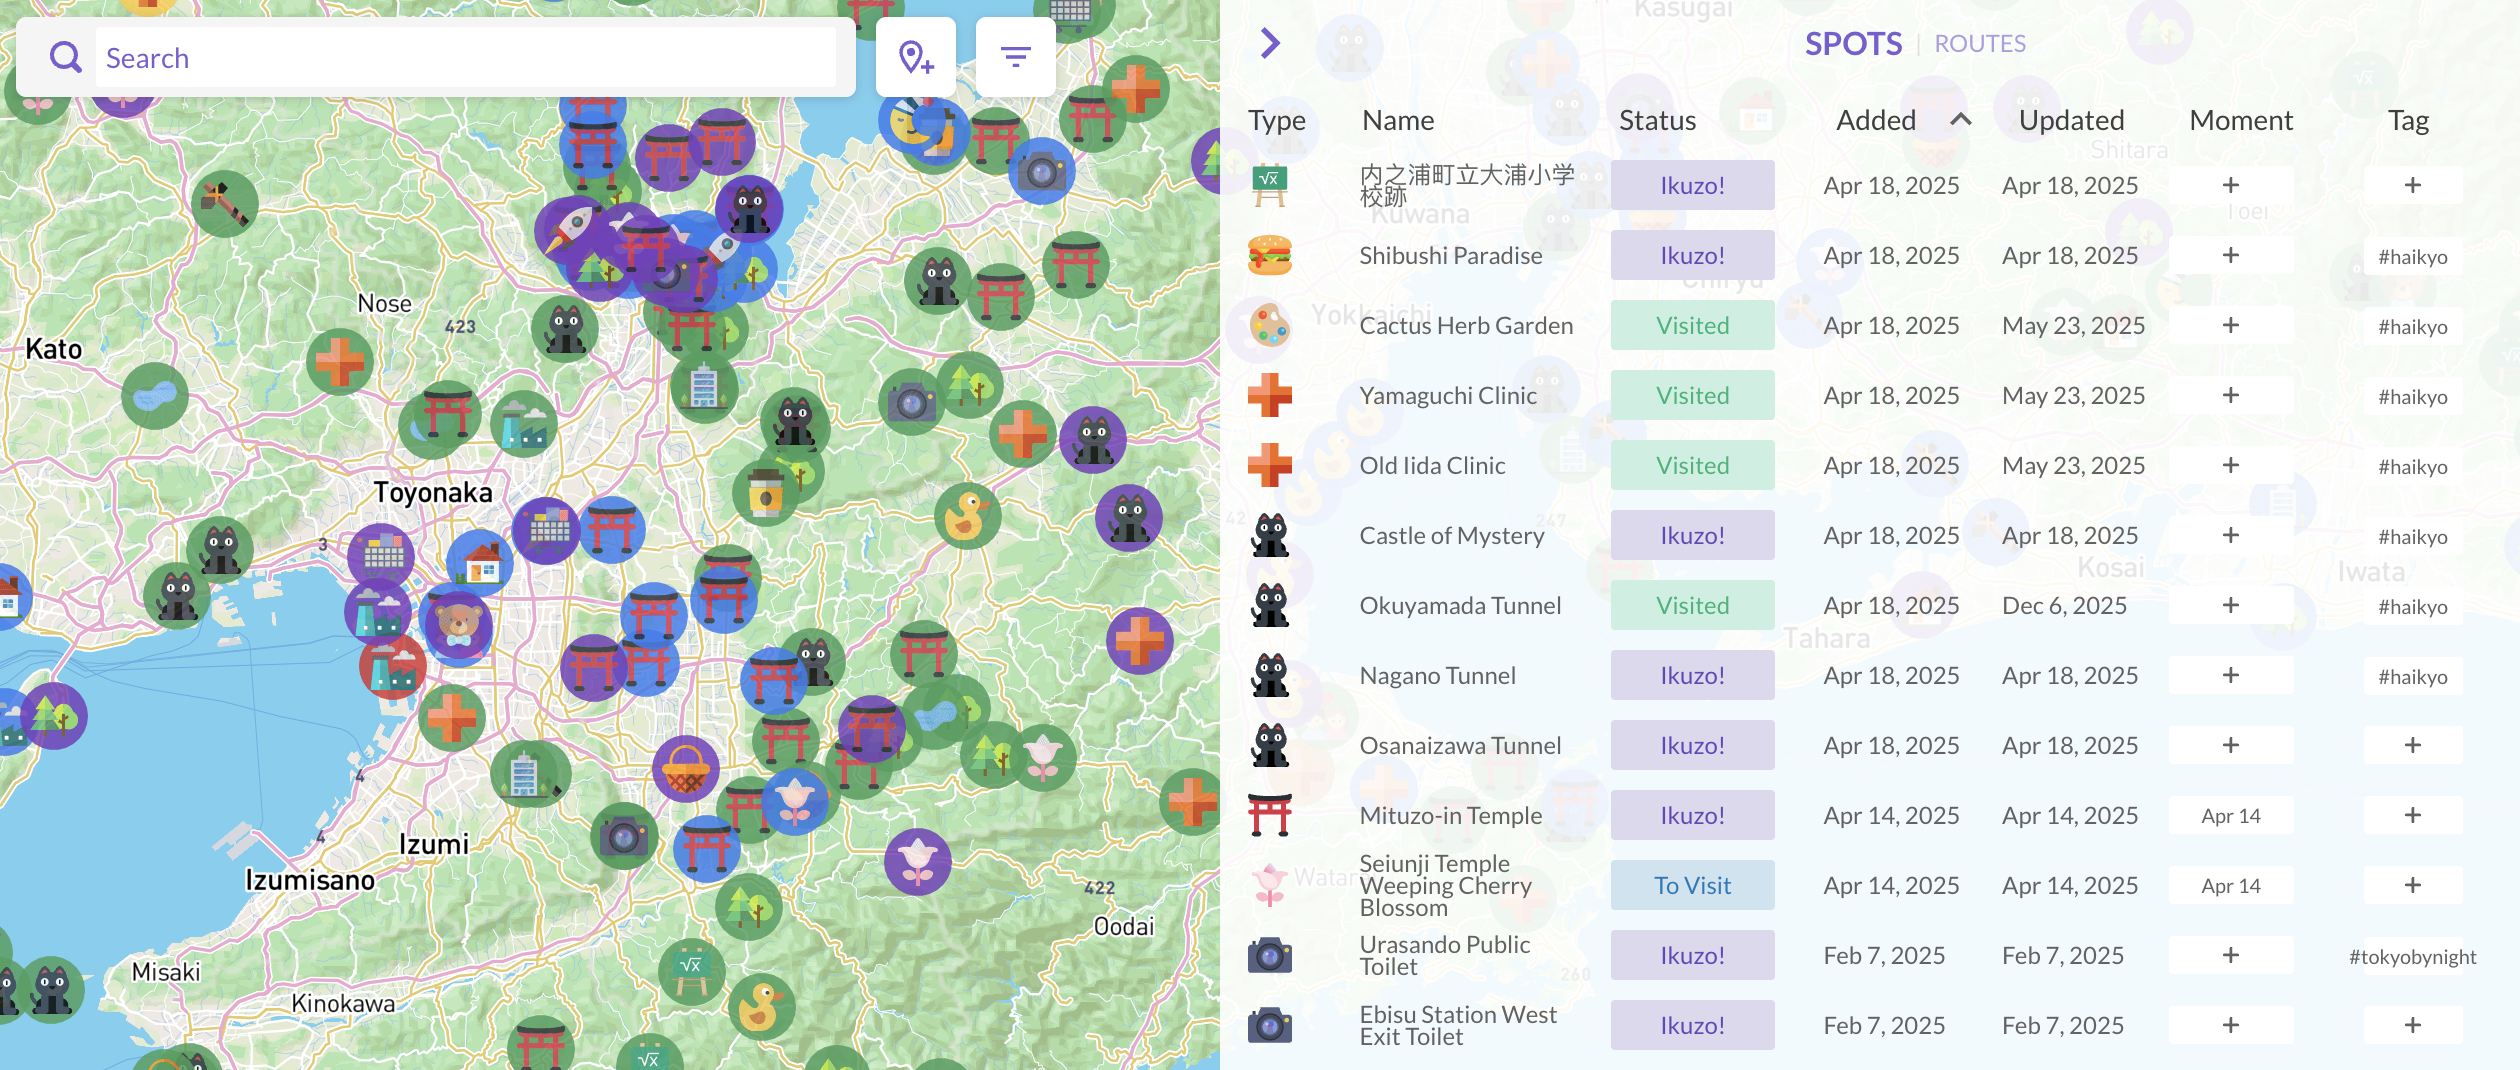Add a moment for Castle of Mystery
The image size is (2520, 1070).
tap(2231, 535)
